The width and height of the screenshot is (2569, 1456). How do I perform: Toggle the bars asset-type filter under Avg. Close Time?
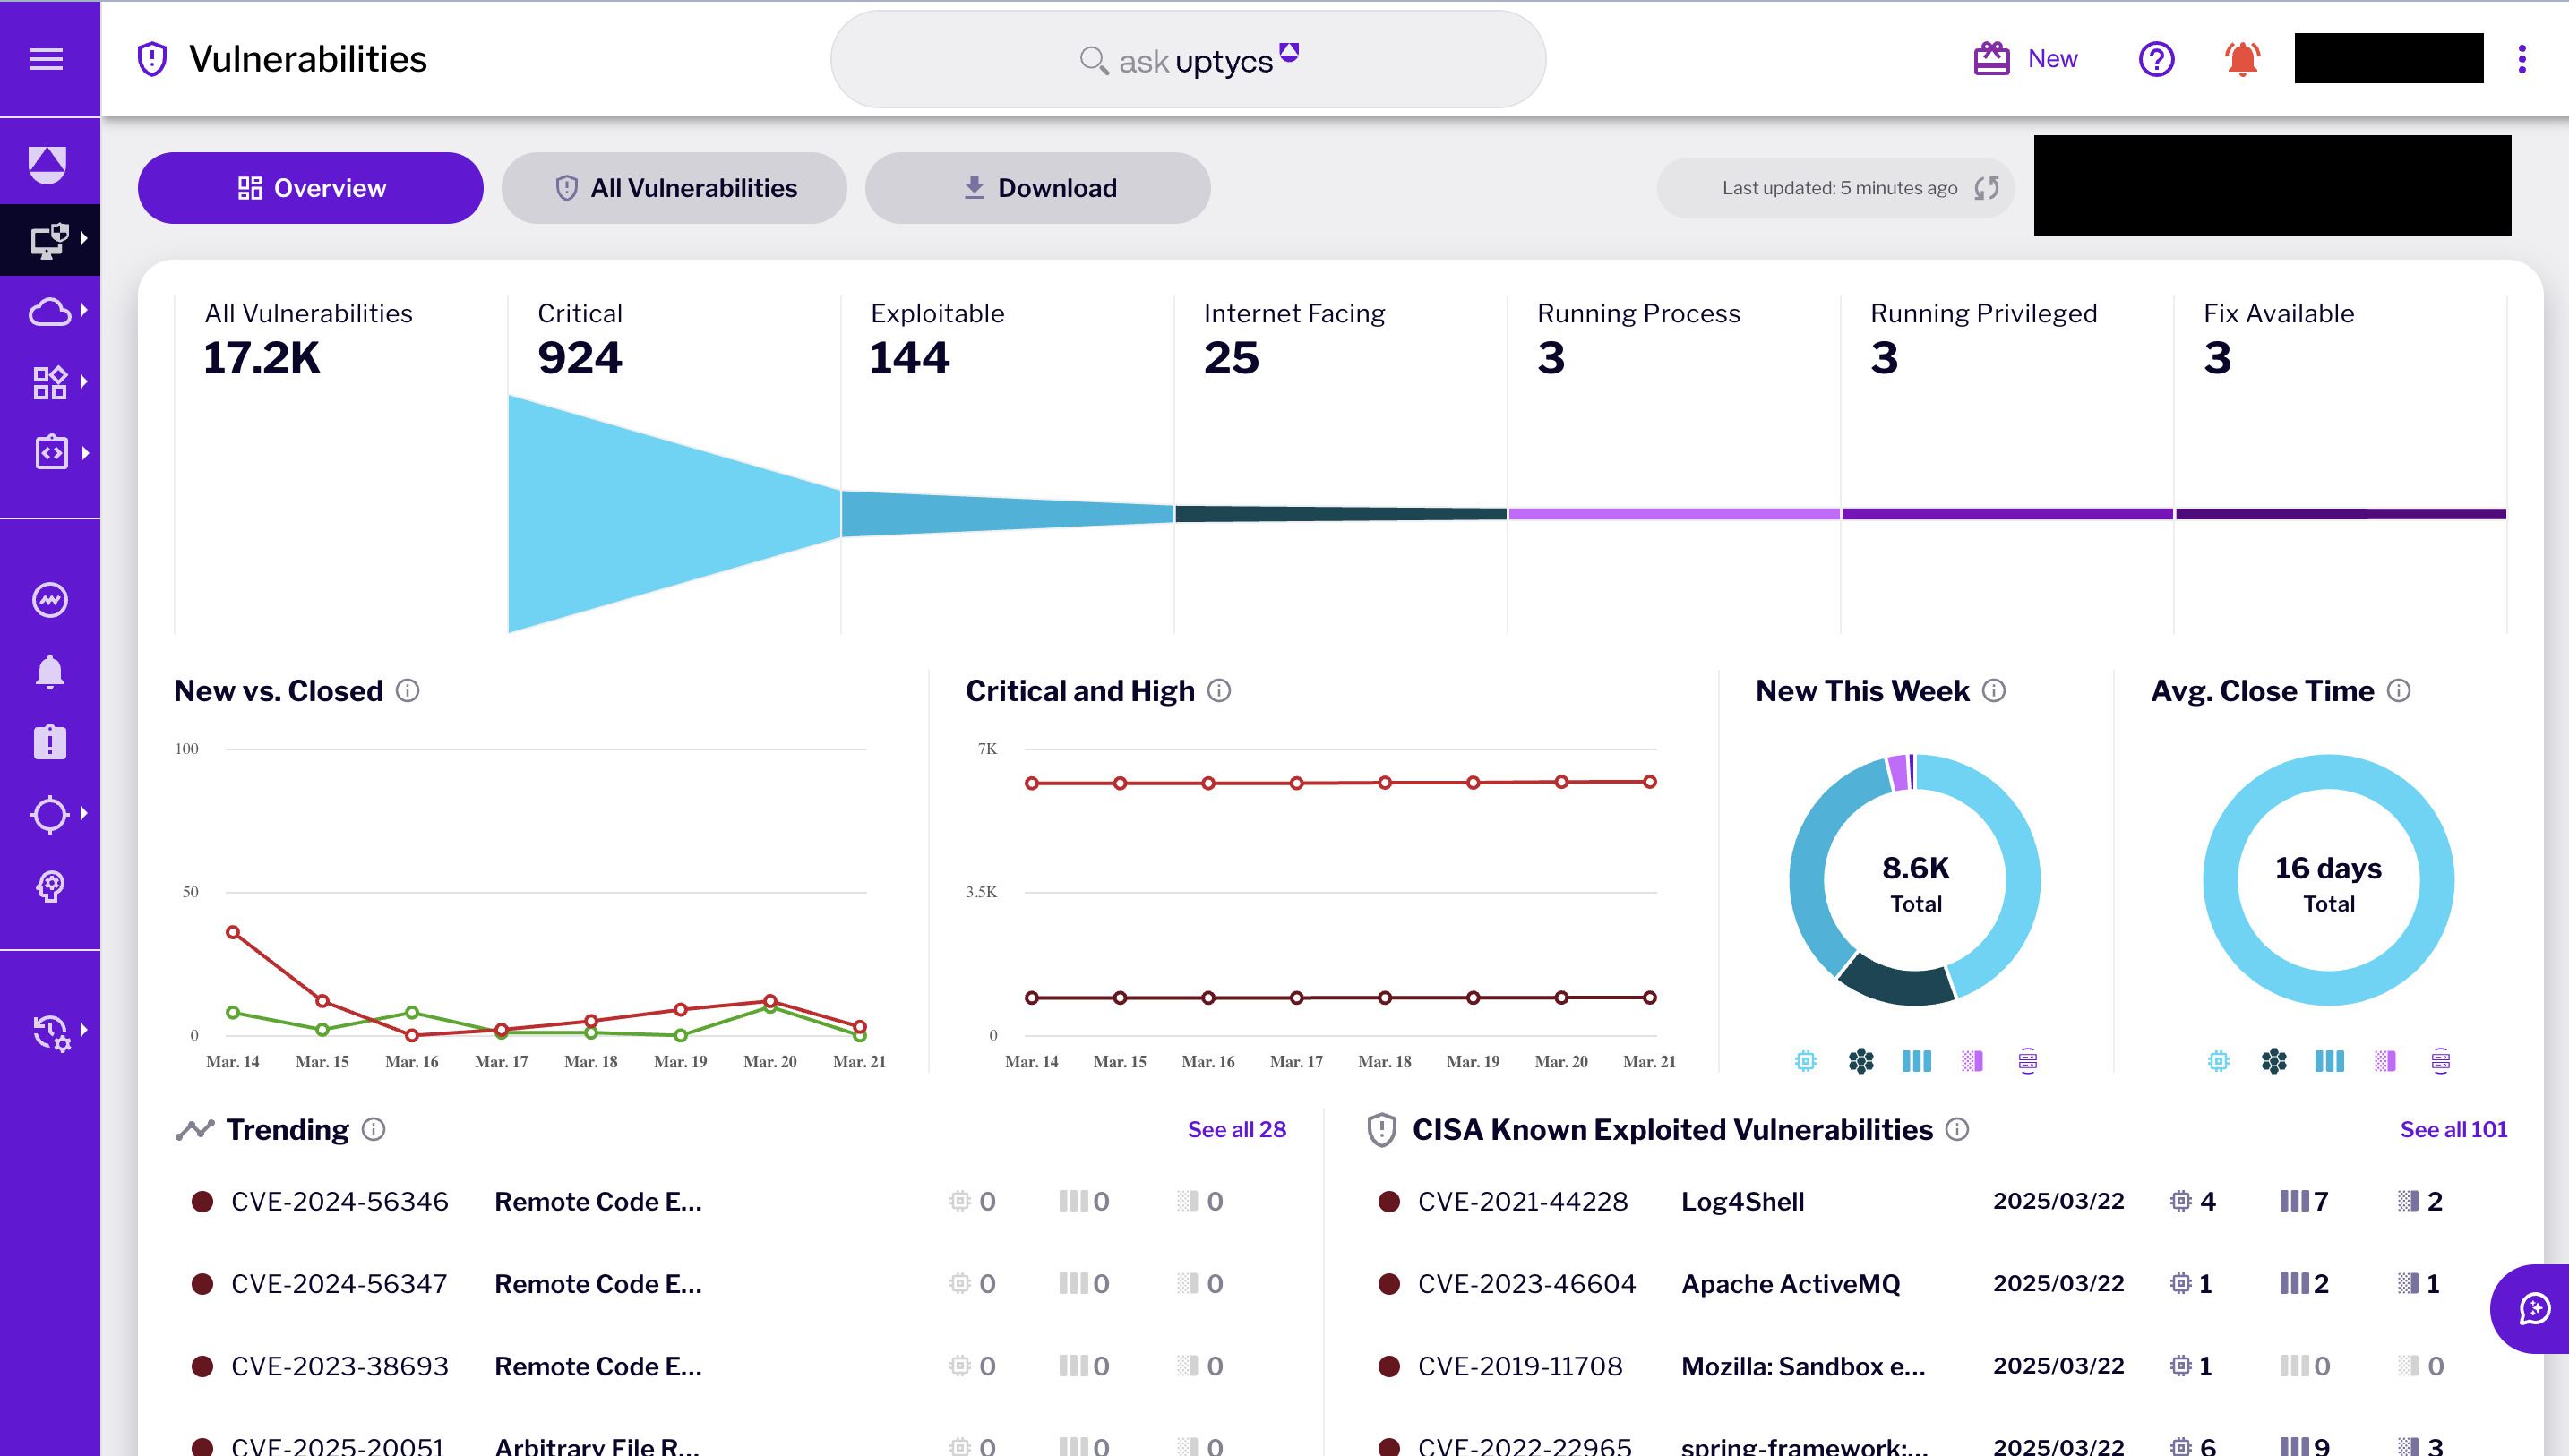click(x=2329, y=1061)
